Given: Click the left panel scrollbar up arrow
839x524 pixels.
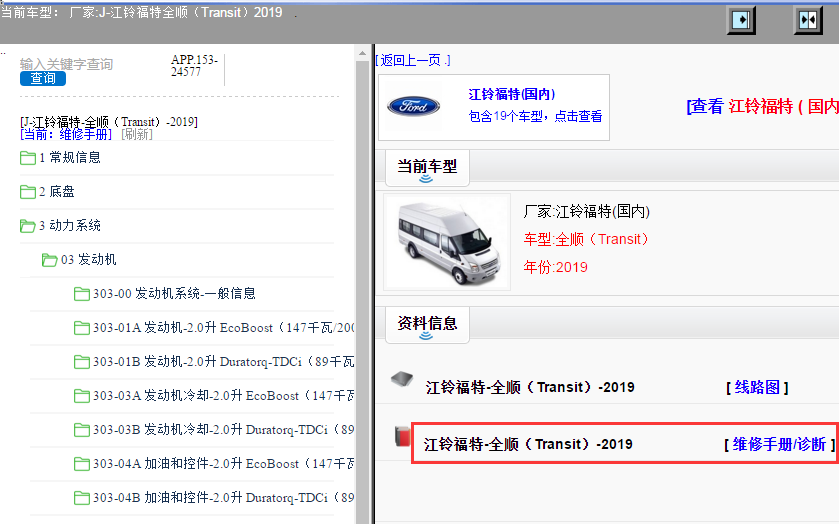Looking at the screenshot, I should coord(362,53).
